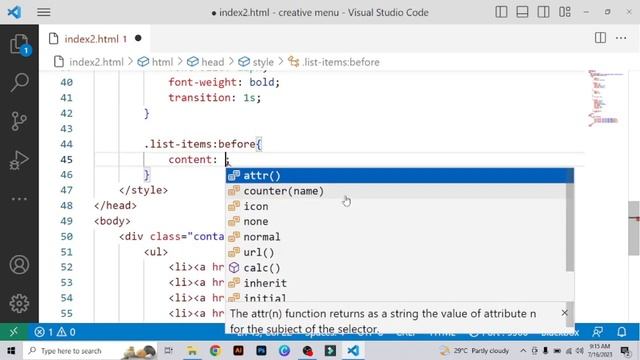Image resolution: width=640 pixels, height=360 pixels.
Task: Open the .list-items:before breadcrumb segment
Action: (341, 62)
